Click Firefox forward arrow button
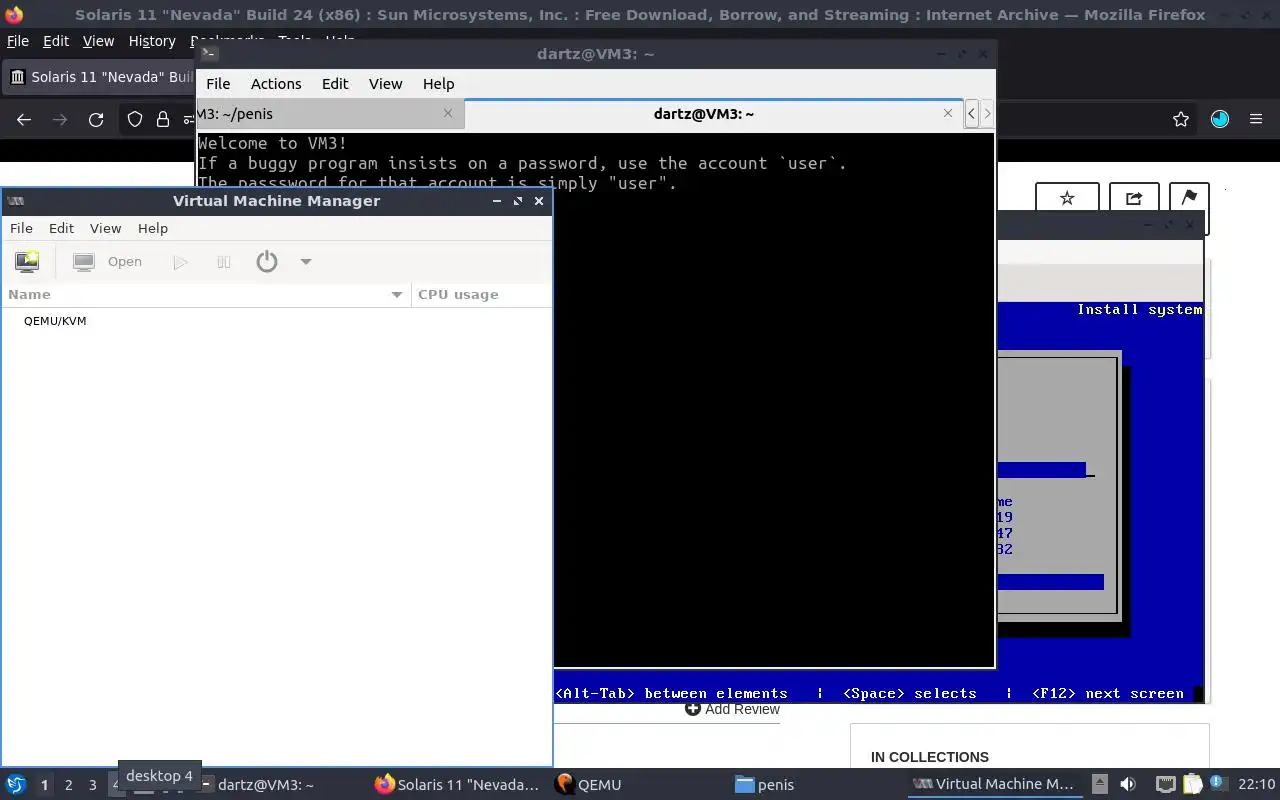The width and height of the screenshot is (1280, 800). pyautogui.click(x=60, y=119)
